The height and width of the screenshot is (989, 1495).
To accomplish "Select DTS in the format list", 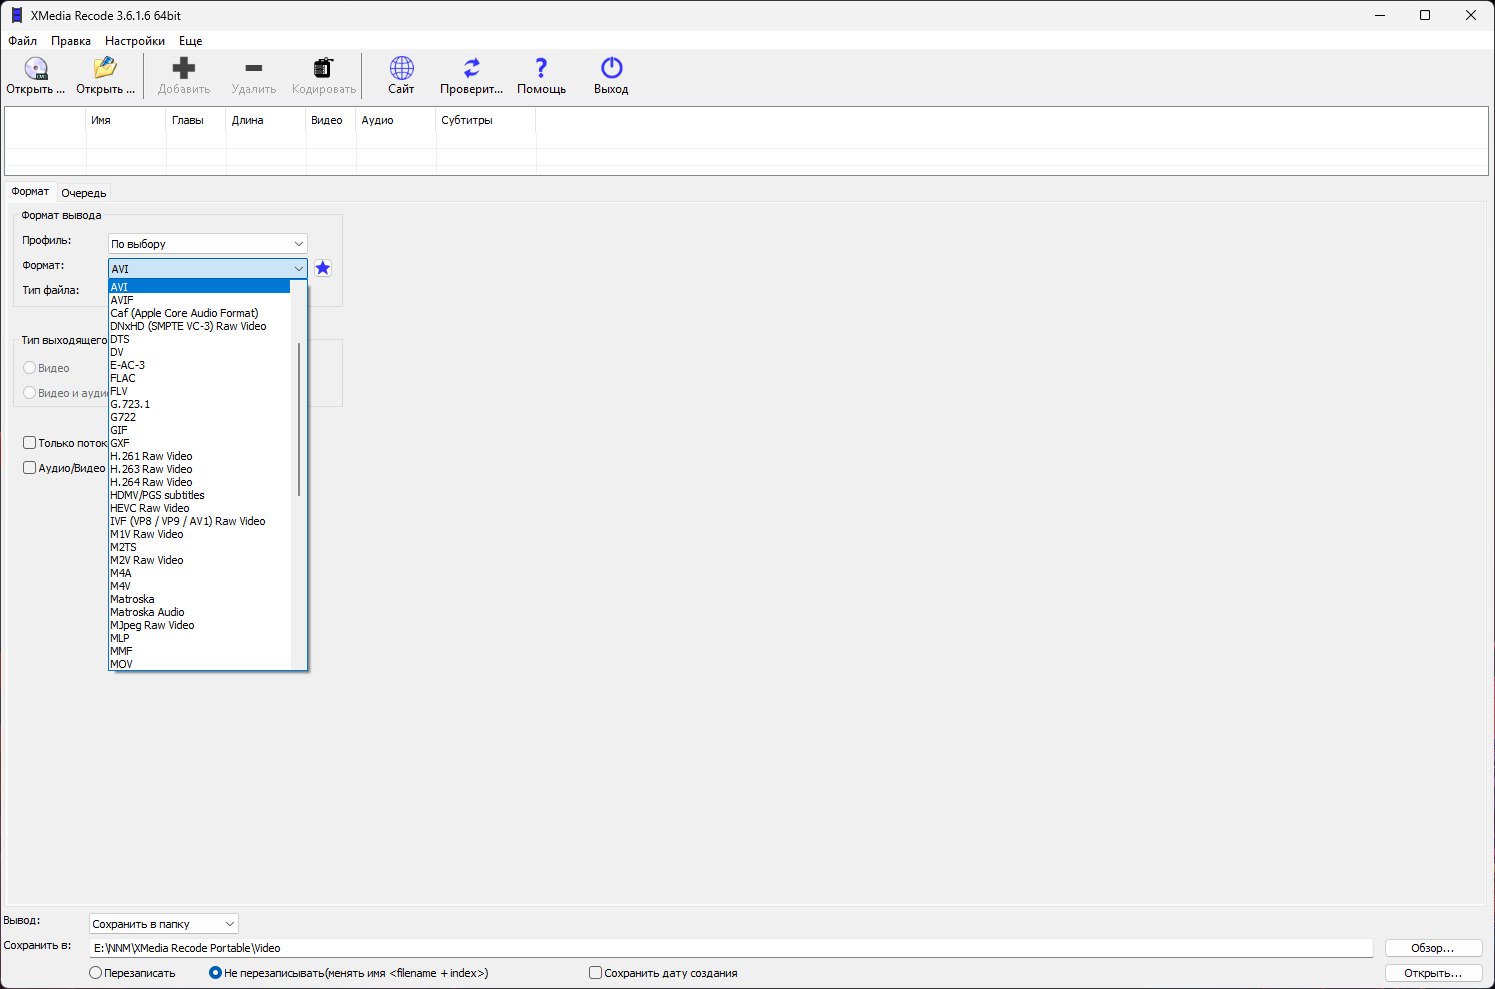I will click(x=199, y=339).
